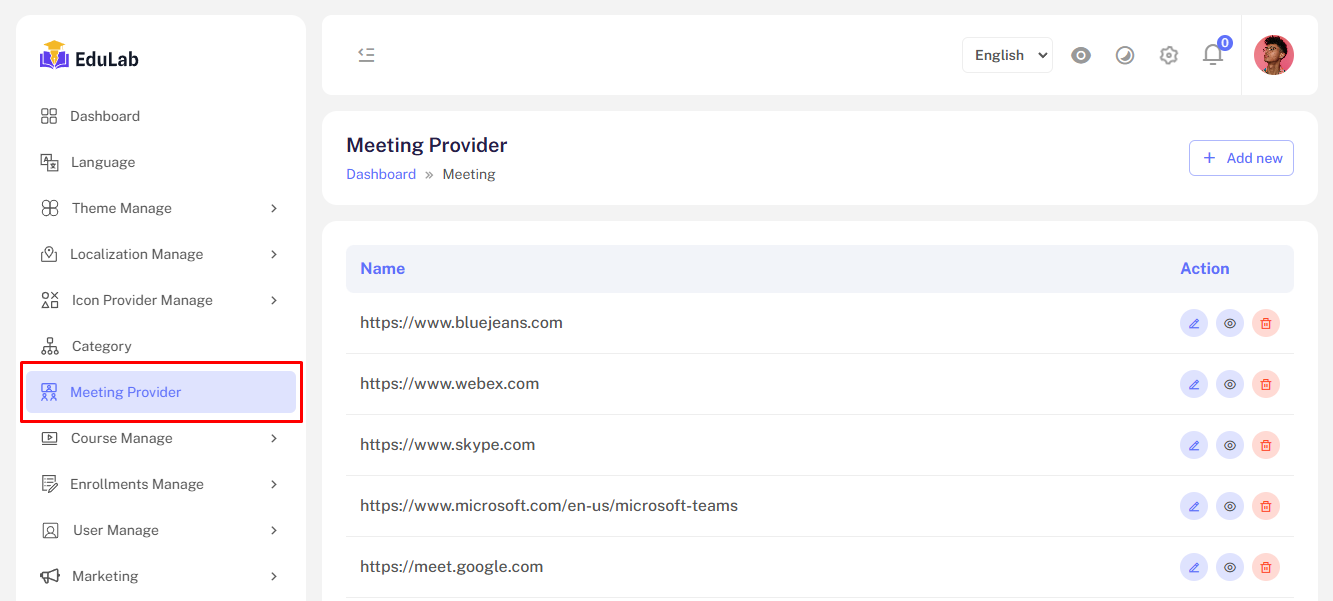Delete the meet.google.com provider row
The width and height of the screenshot is (1333, 601).
(1265, 567)
